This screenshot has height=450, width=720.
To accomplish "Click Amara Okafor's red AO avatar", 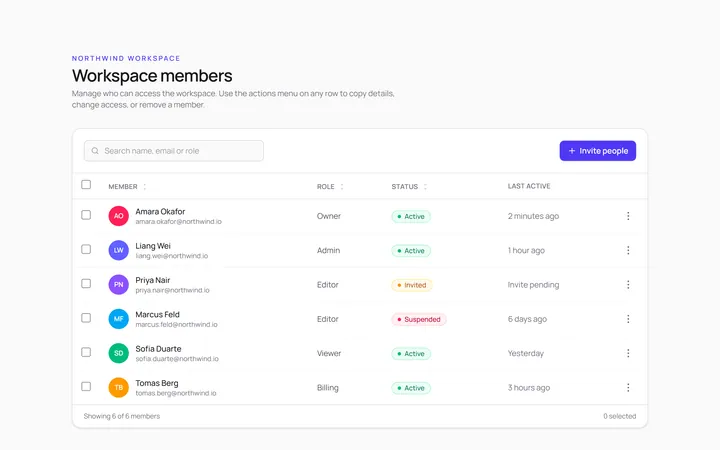I will tap(118, 216).
